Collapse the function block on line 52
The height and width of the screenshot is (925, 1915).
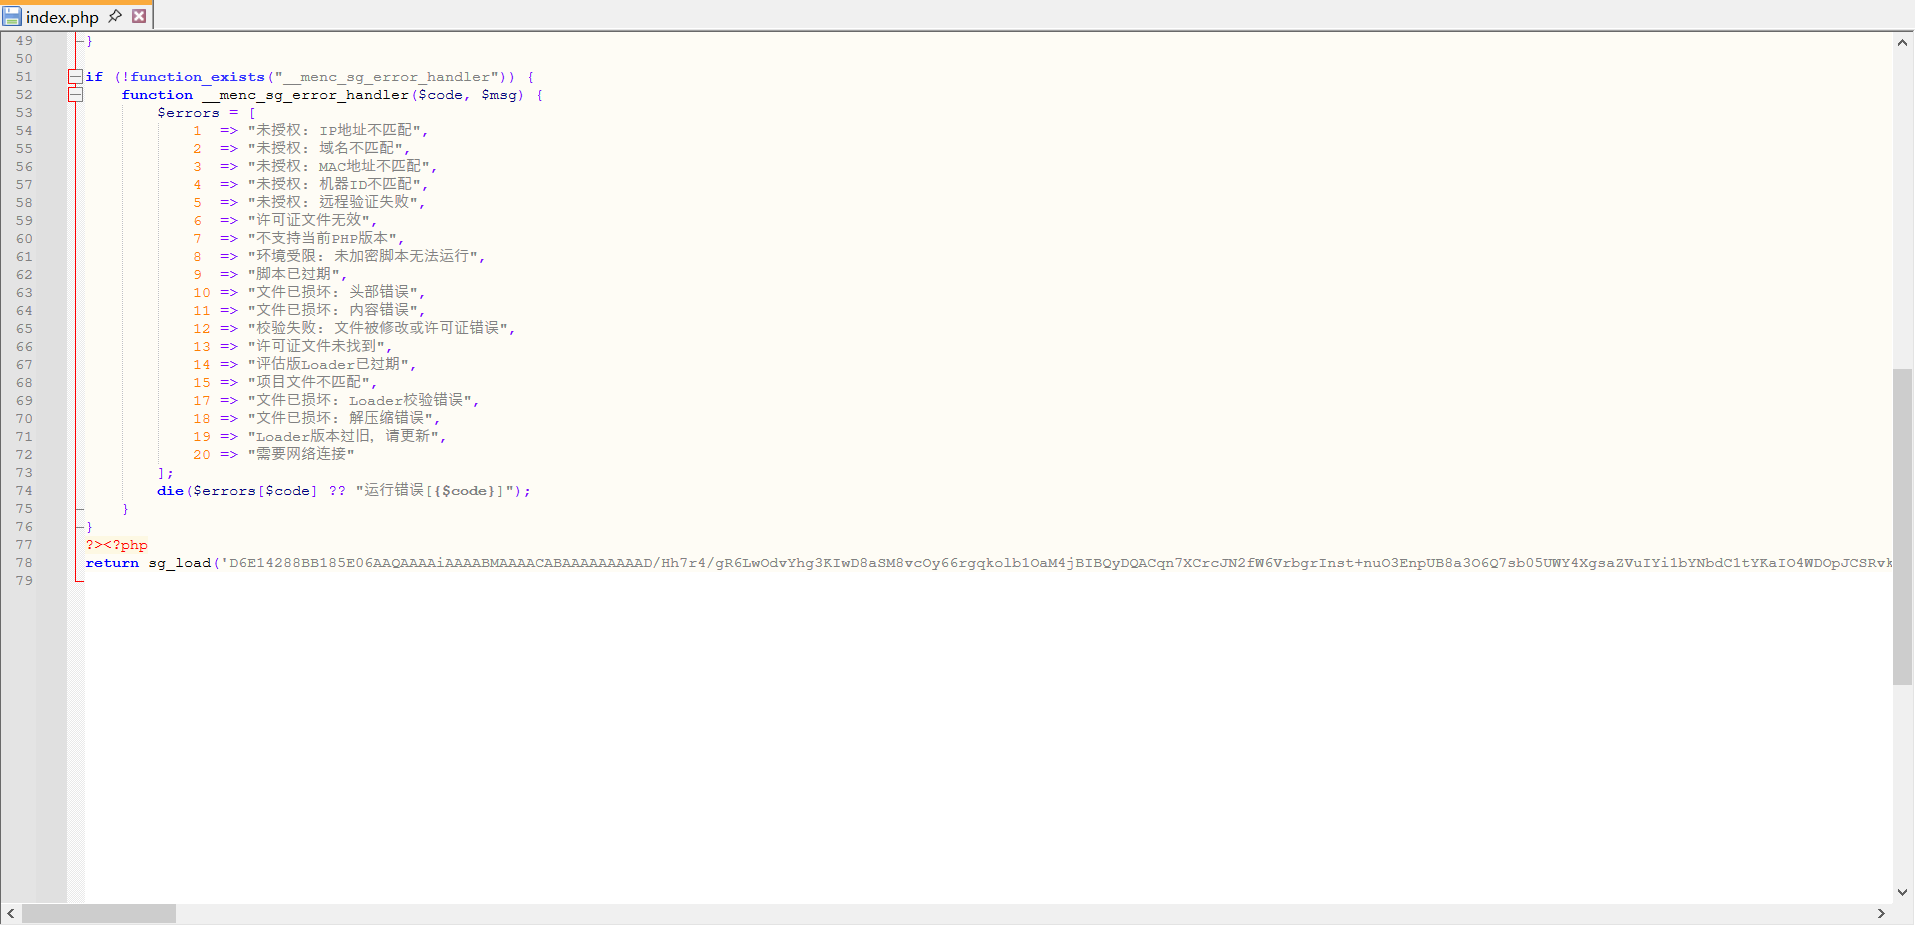pos(75,95)
